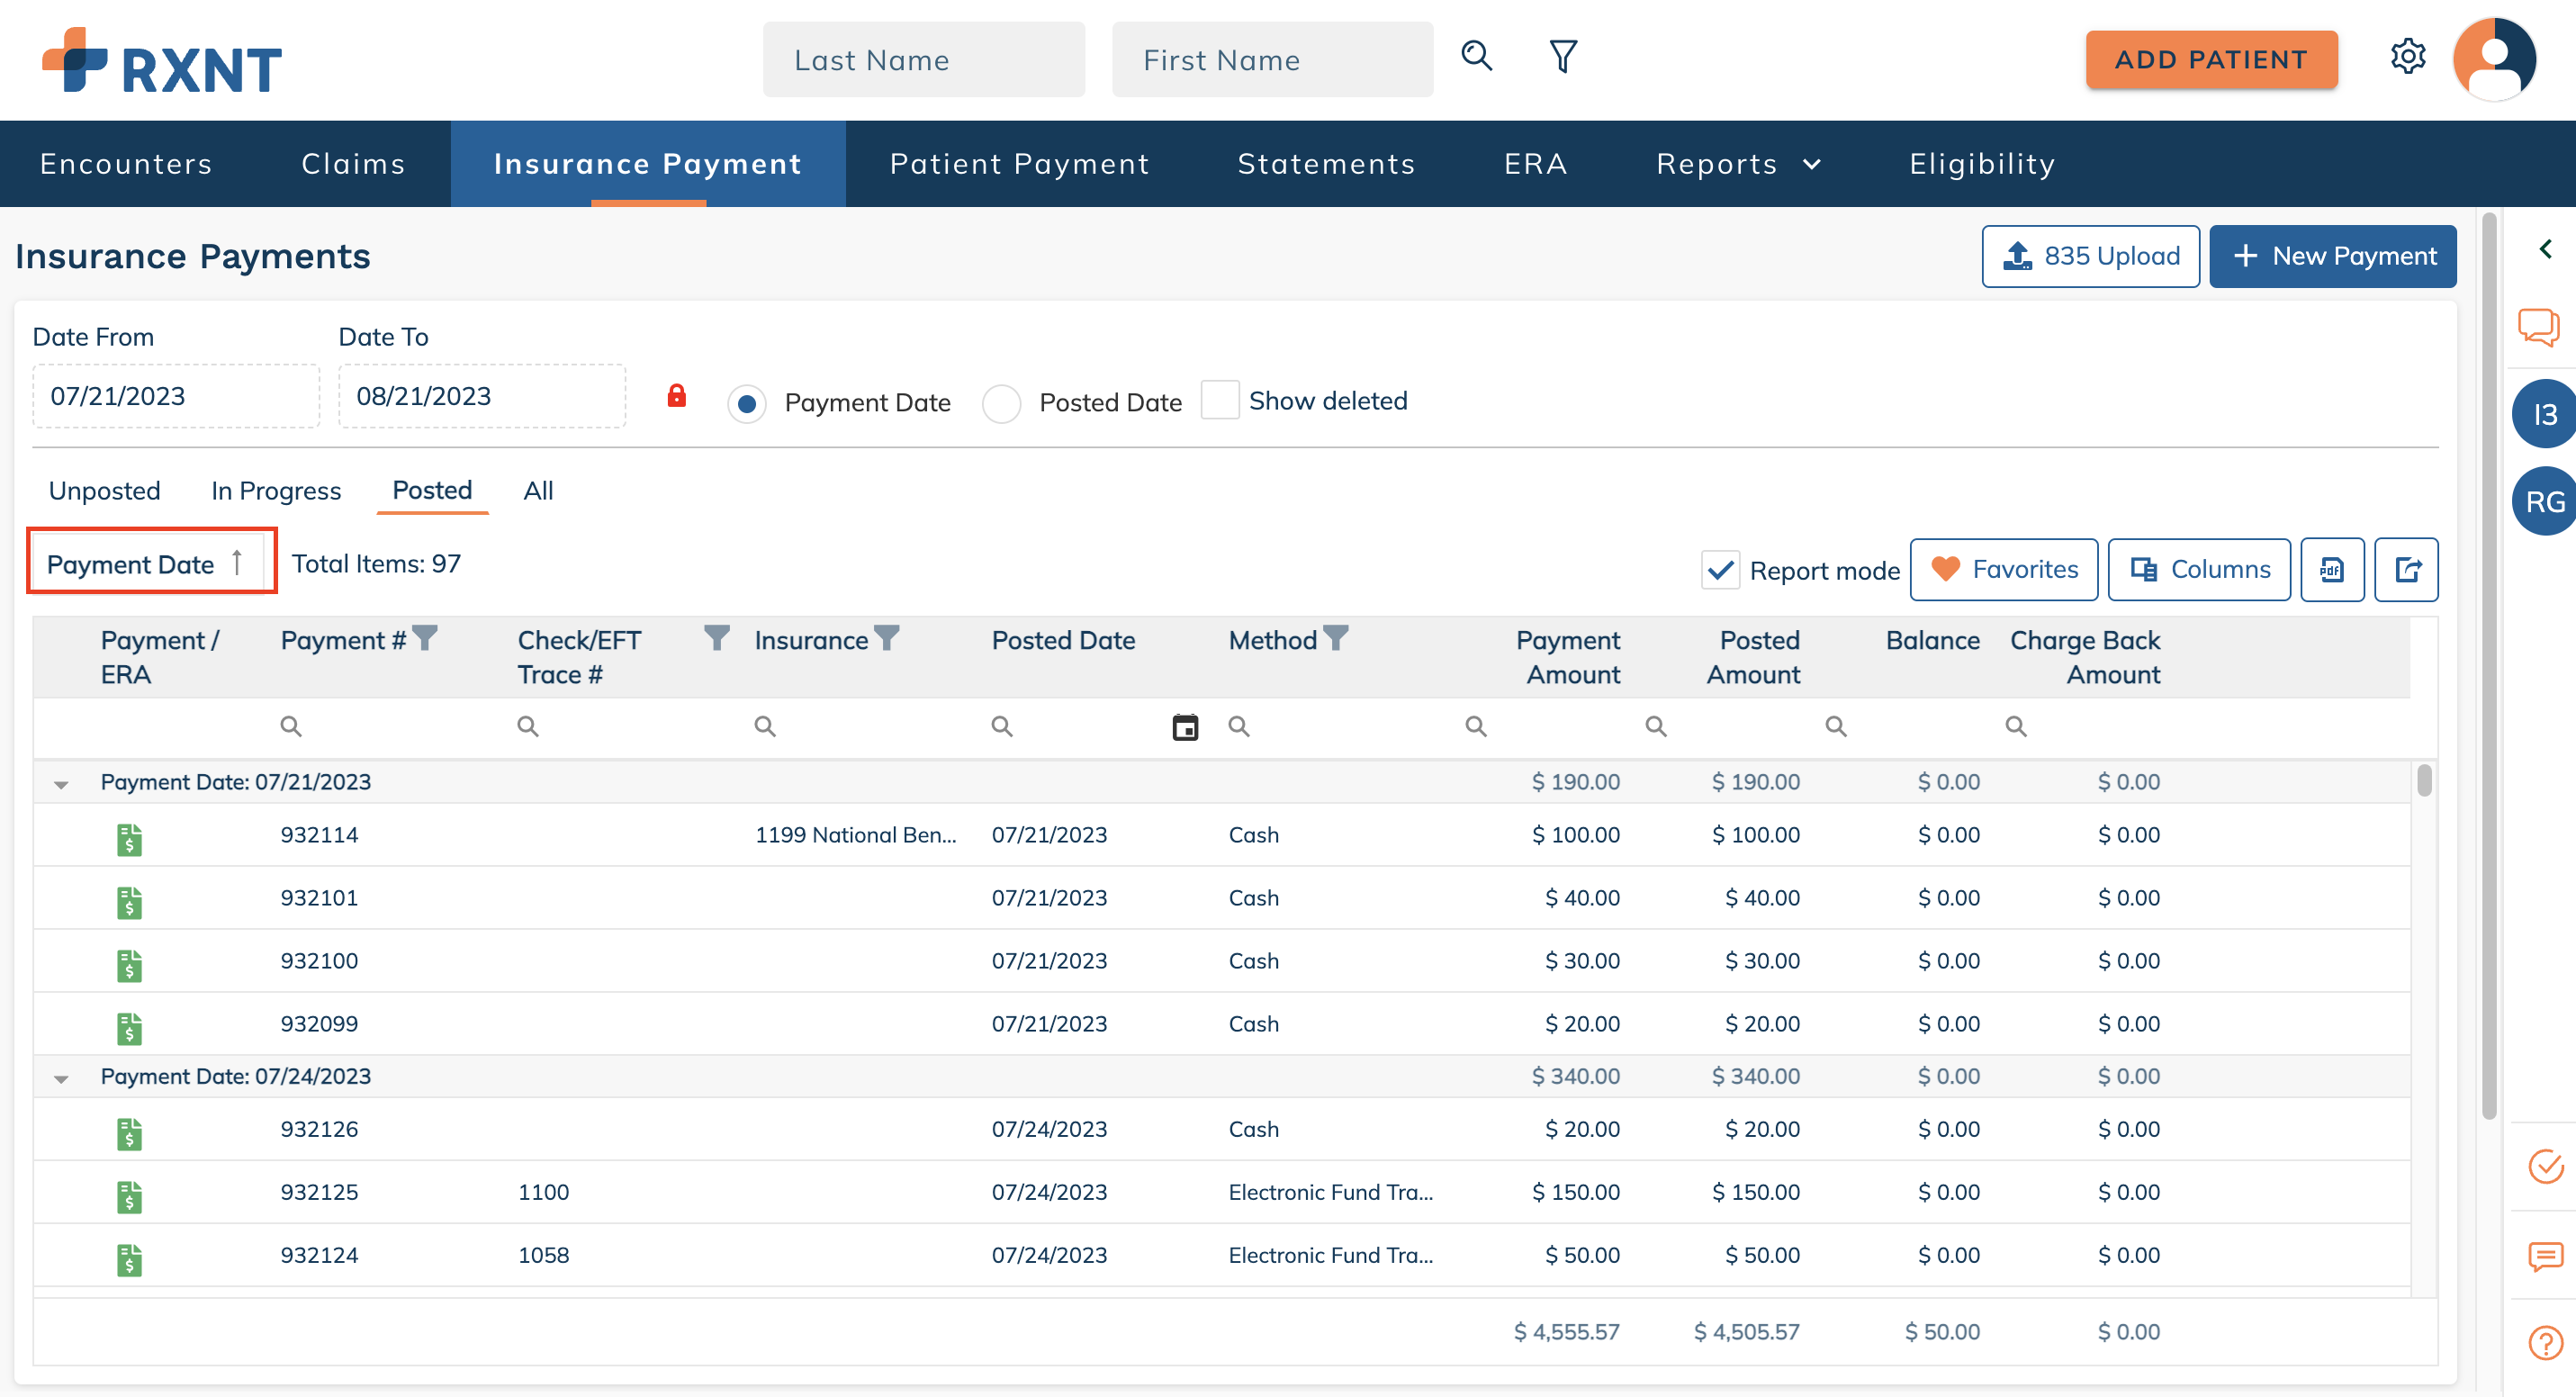Open payment icon for 932100
The height and width of the screenshot is (1397, 2576).
129,965
